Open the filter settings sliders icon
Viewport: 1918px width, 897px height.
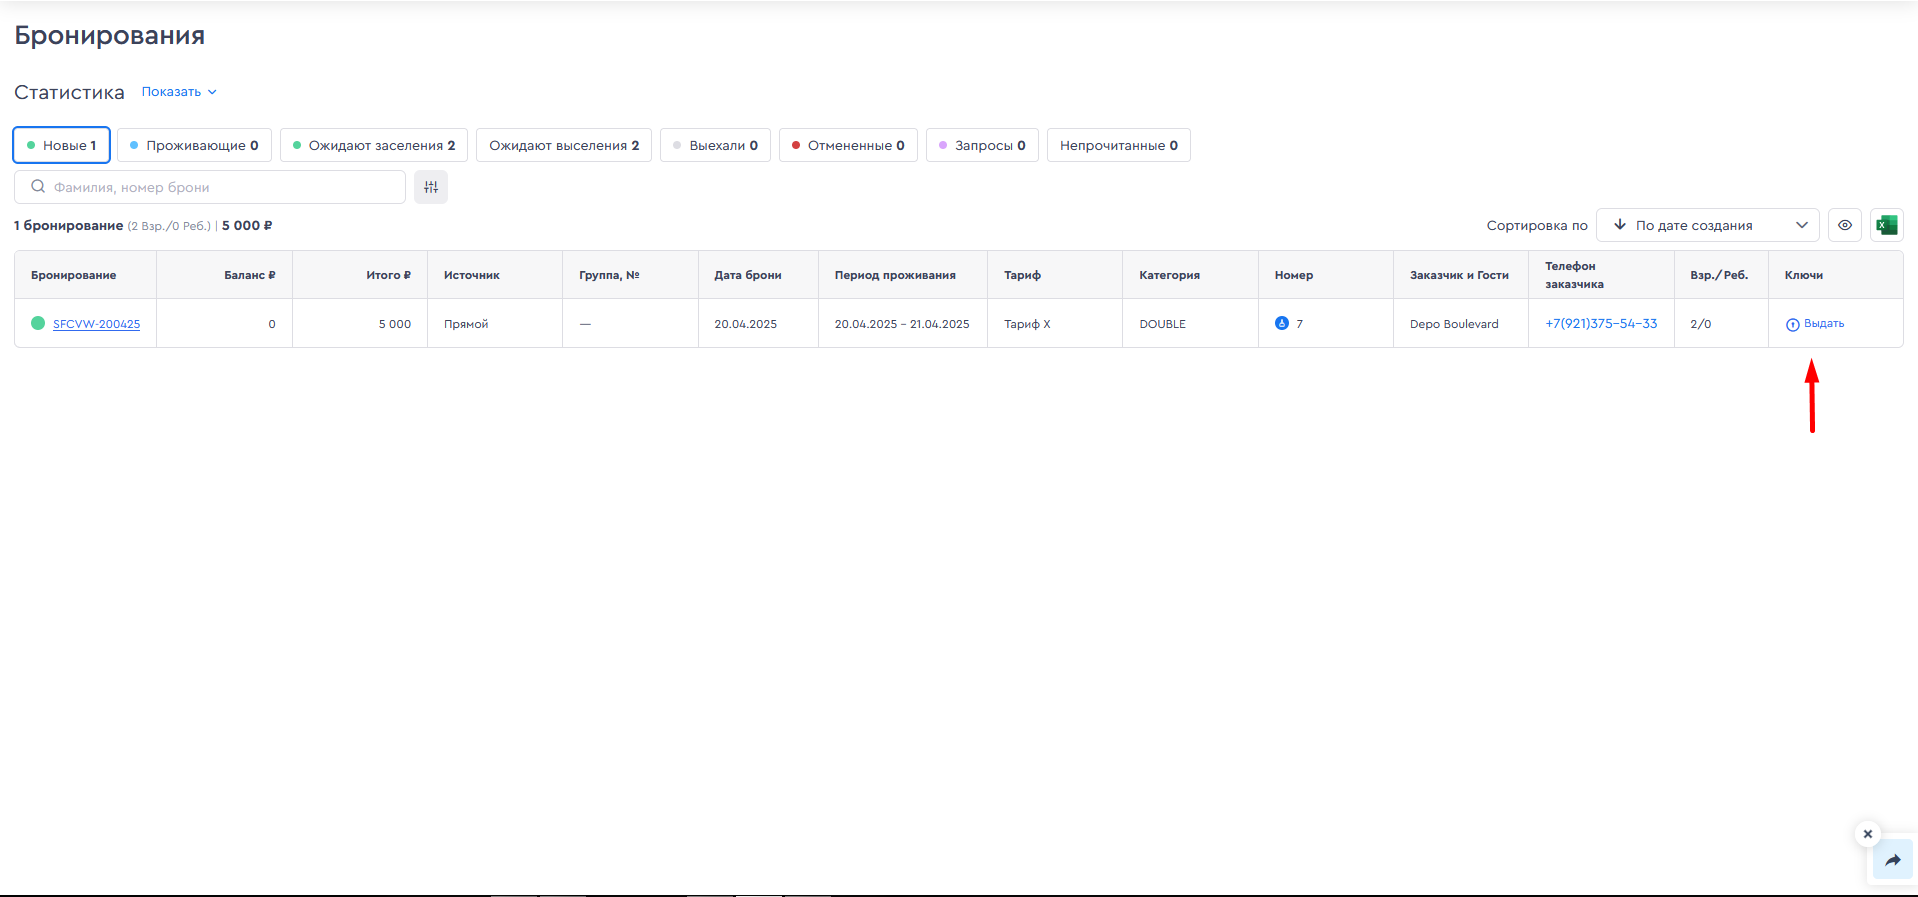coord(431,187)
